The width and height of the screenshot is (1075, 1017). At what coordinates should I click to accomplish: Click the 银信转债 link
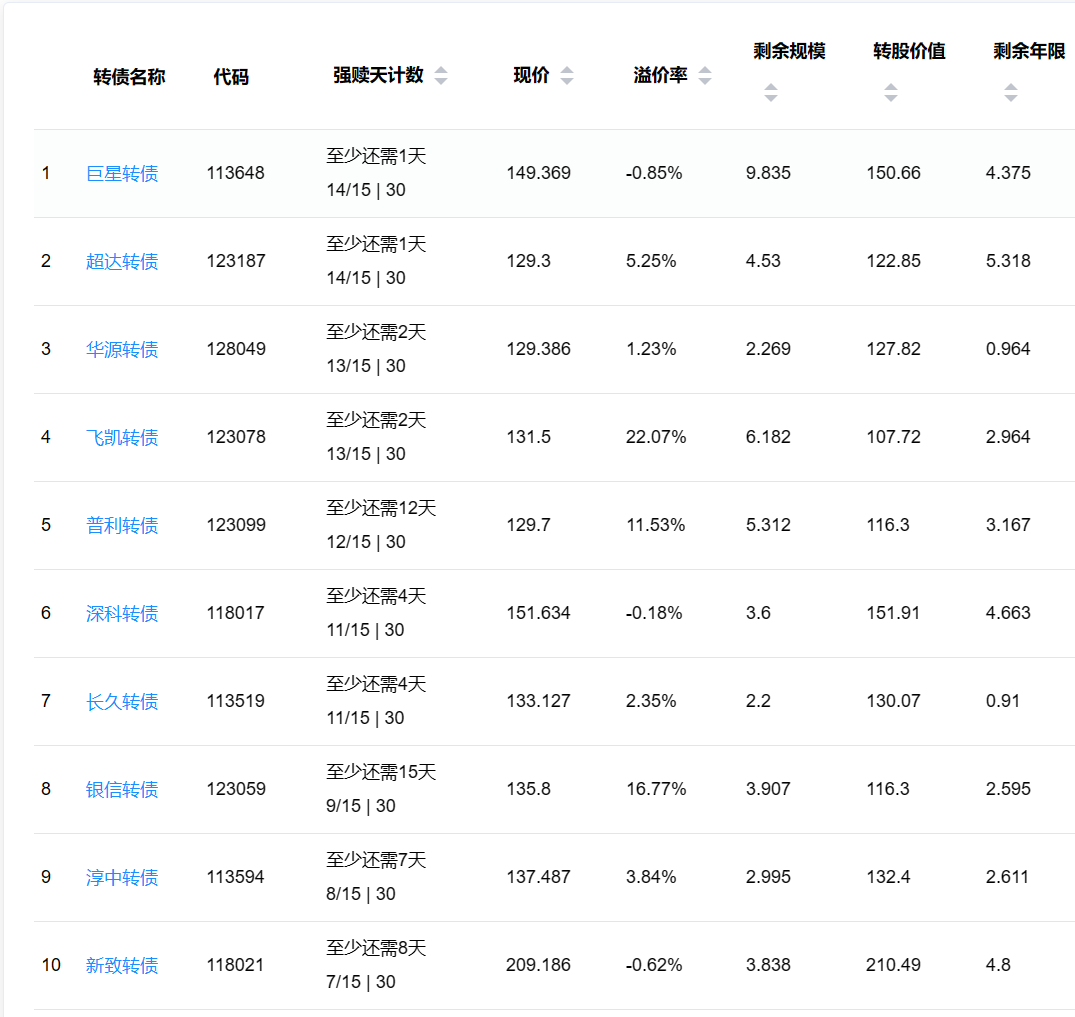pos(122,790)
